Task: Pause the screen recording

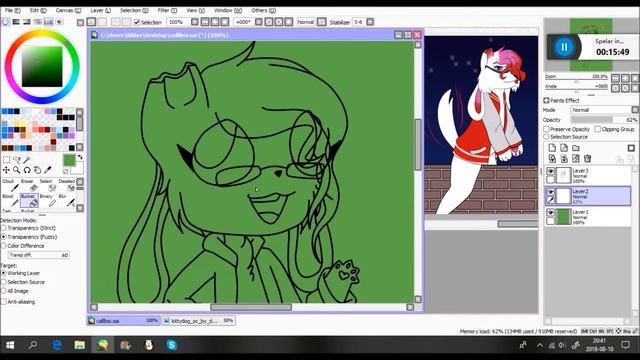Action: (x=564, y=47)
